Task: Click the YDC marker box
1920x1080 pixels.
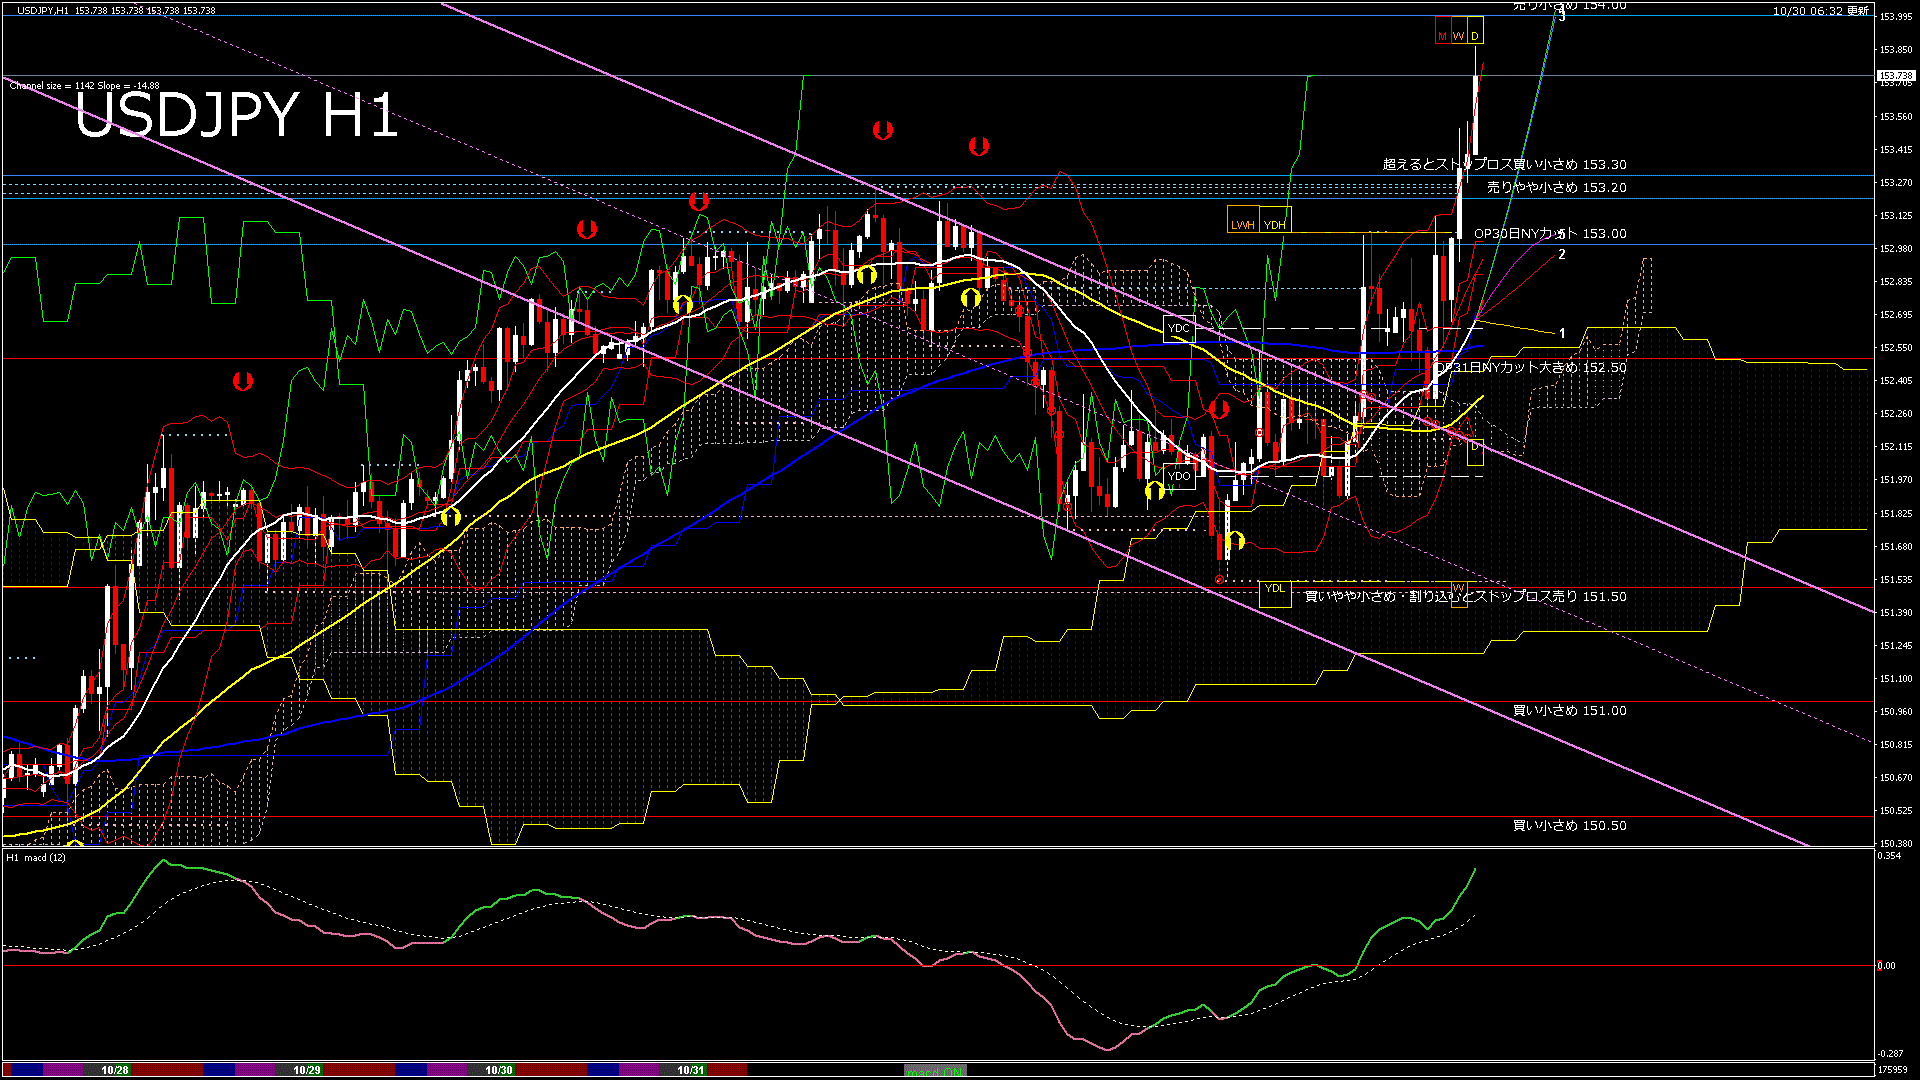Action: [x=1179, y=328]
